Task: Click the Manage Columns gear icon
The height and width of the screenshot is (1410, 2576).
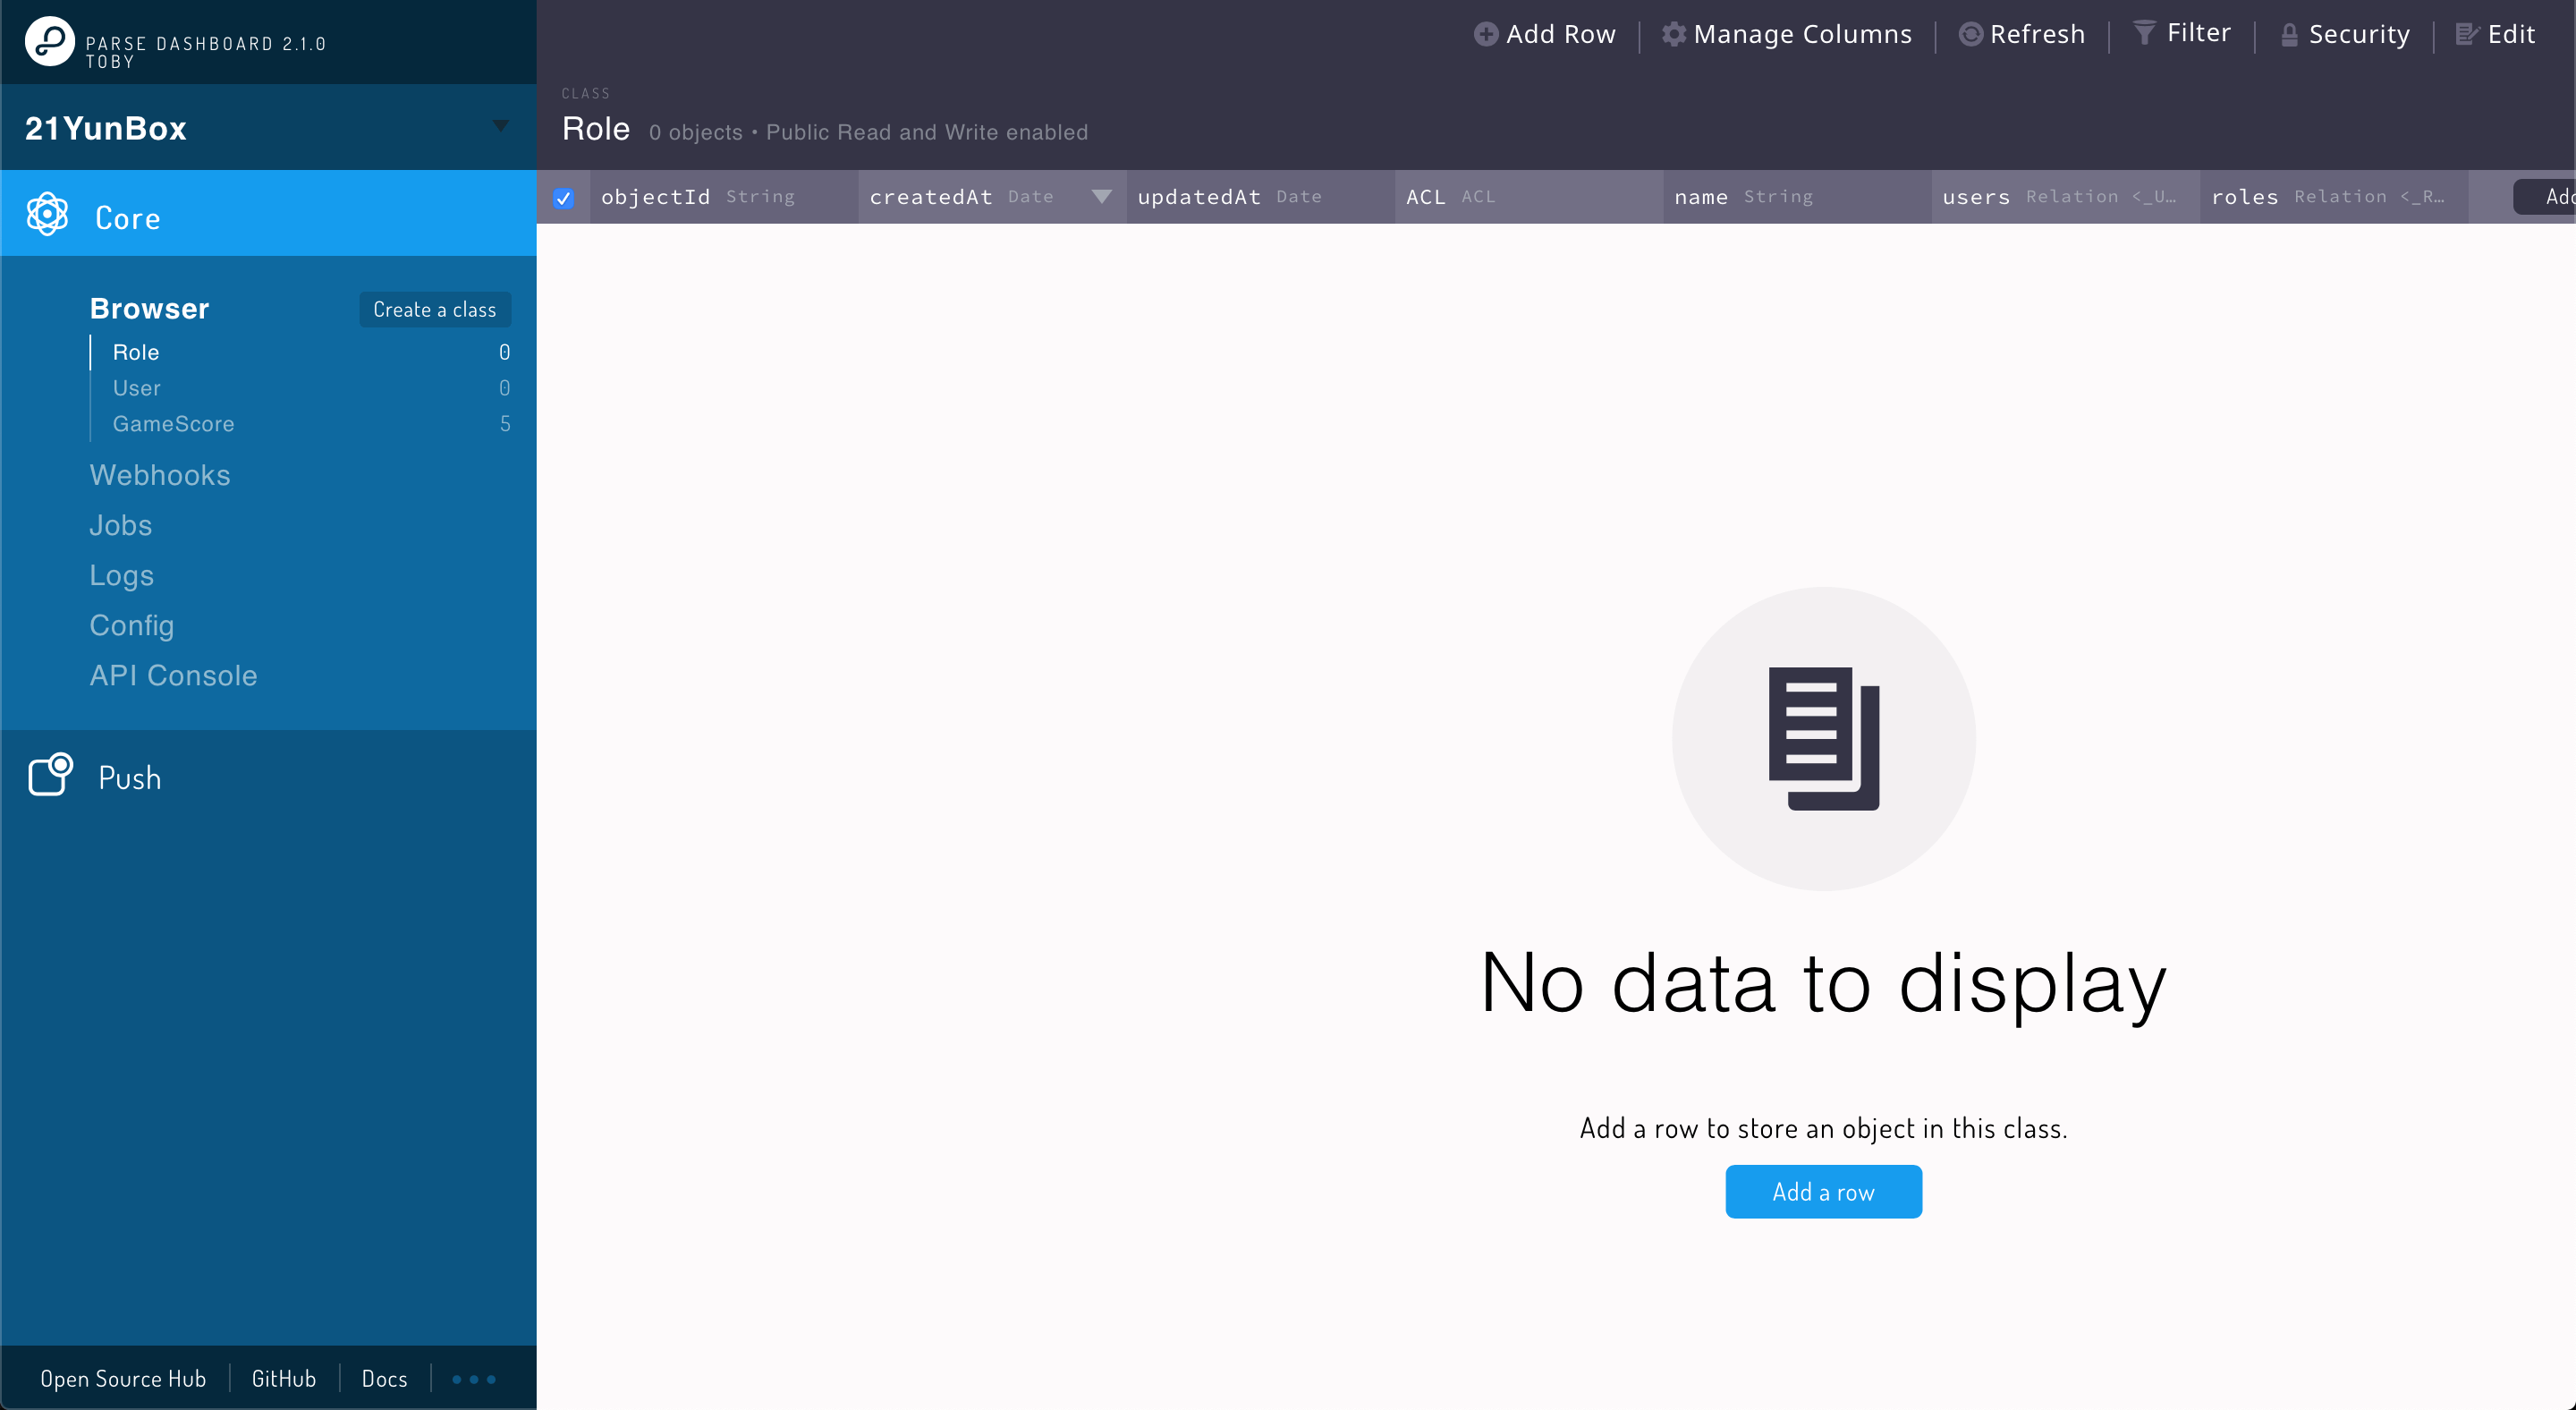Action: (1673, 34)
